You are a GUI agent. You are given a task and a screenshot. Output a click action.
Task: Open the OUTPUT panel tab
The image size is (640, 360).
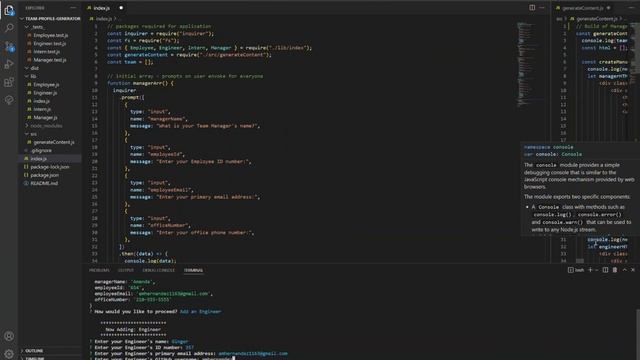coord(126,270)
